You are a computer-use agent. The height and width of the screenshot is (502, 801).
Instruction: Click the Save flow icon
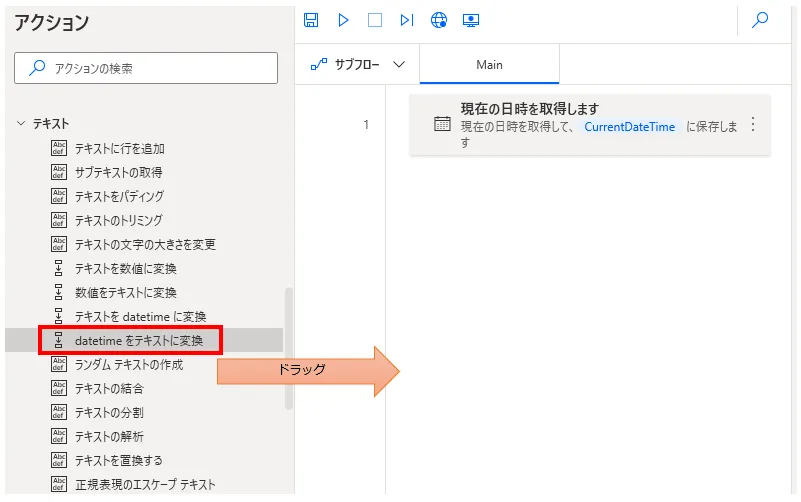click(x=311, y=20)
